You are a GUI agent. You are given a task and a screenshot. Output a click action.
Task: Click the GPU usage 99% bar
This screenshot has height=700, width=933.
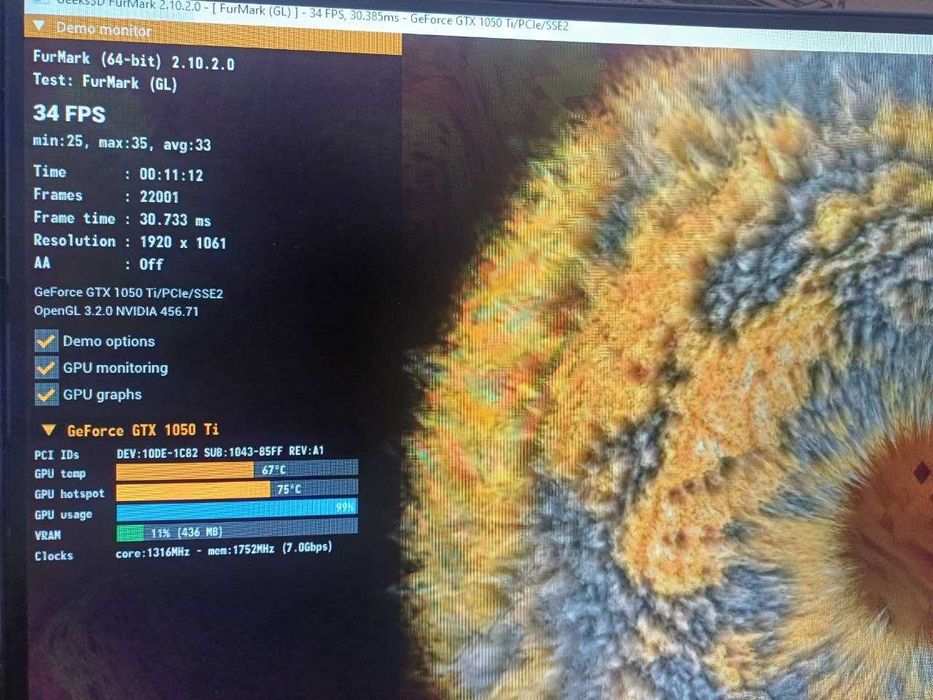(x=237, y=510)
